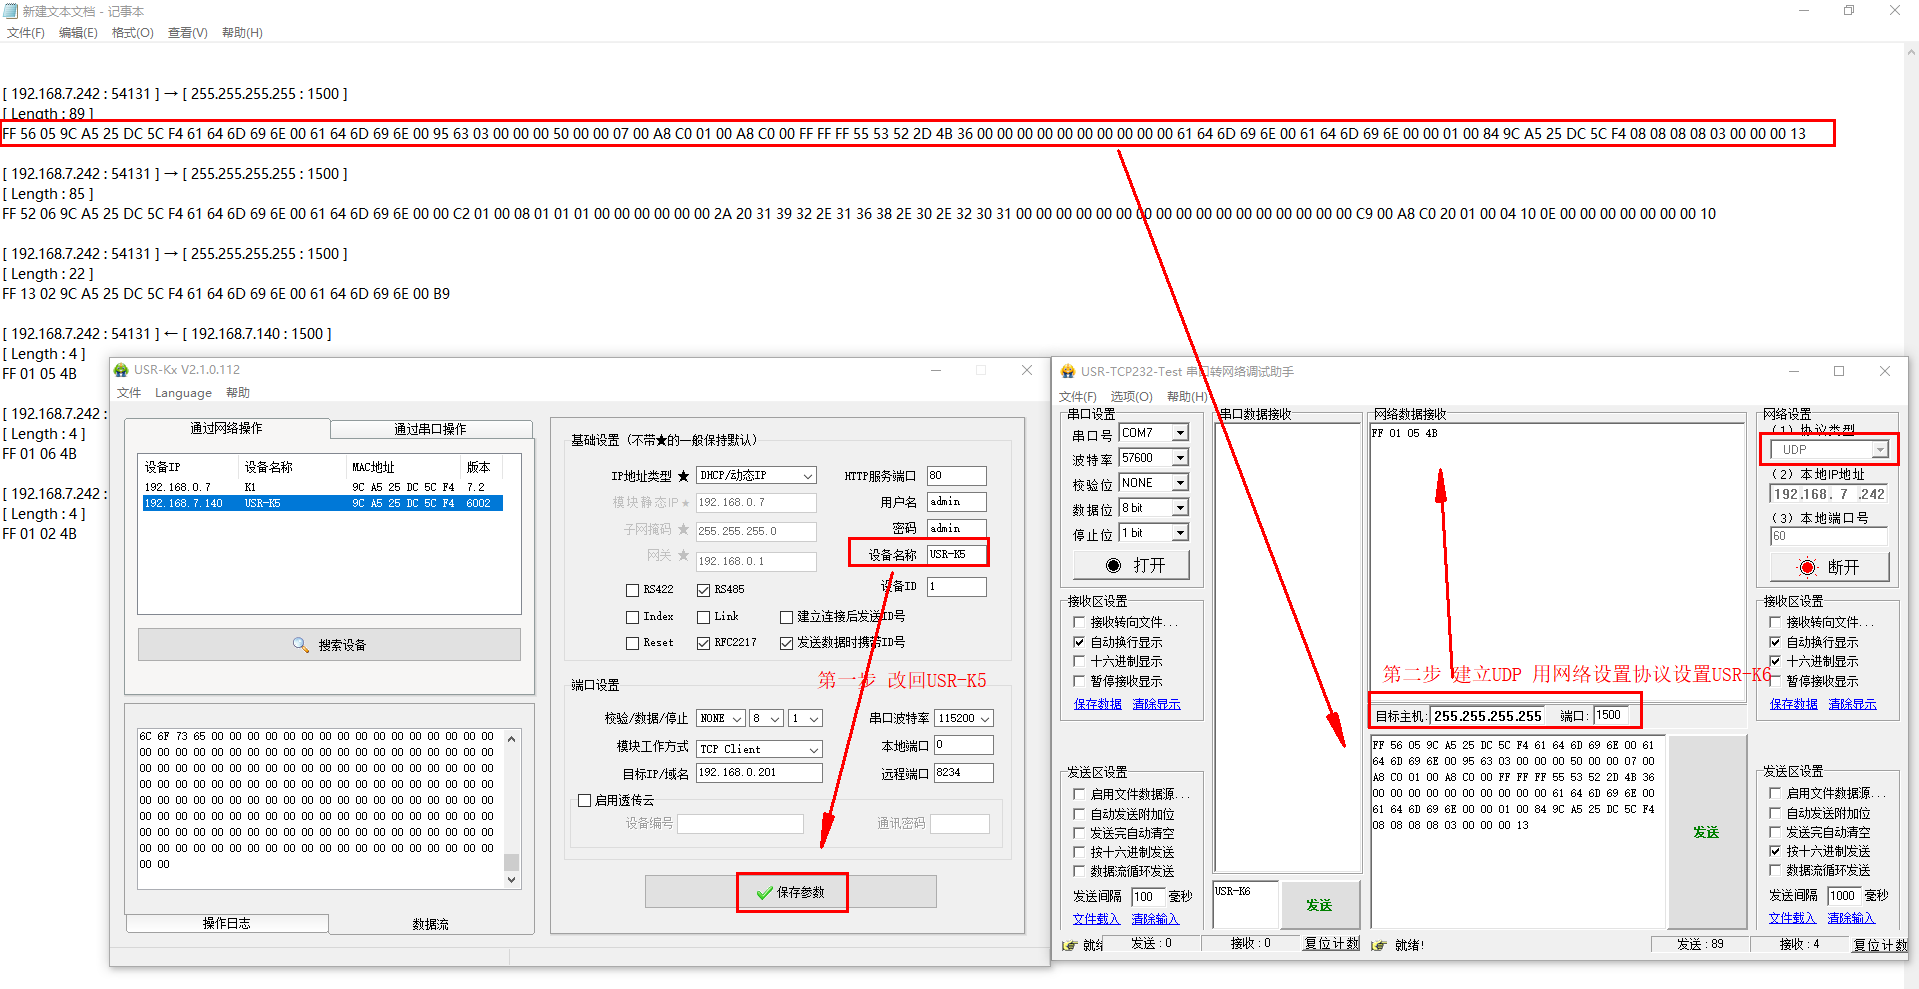The image size is (1919, 989).
Task: Click the hand status icon beside 就绪!
Action: click(x=1379, y=945)
